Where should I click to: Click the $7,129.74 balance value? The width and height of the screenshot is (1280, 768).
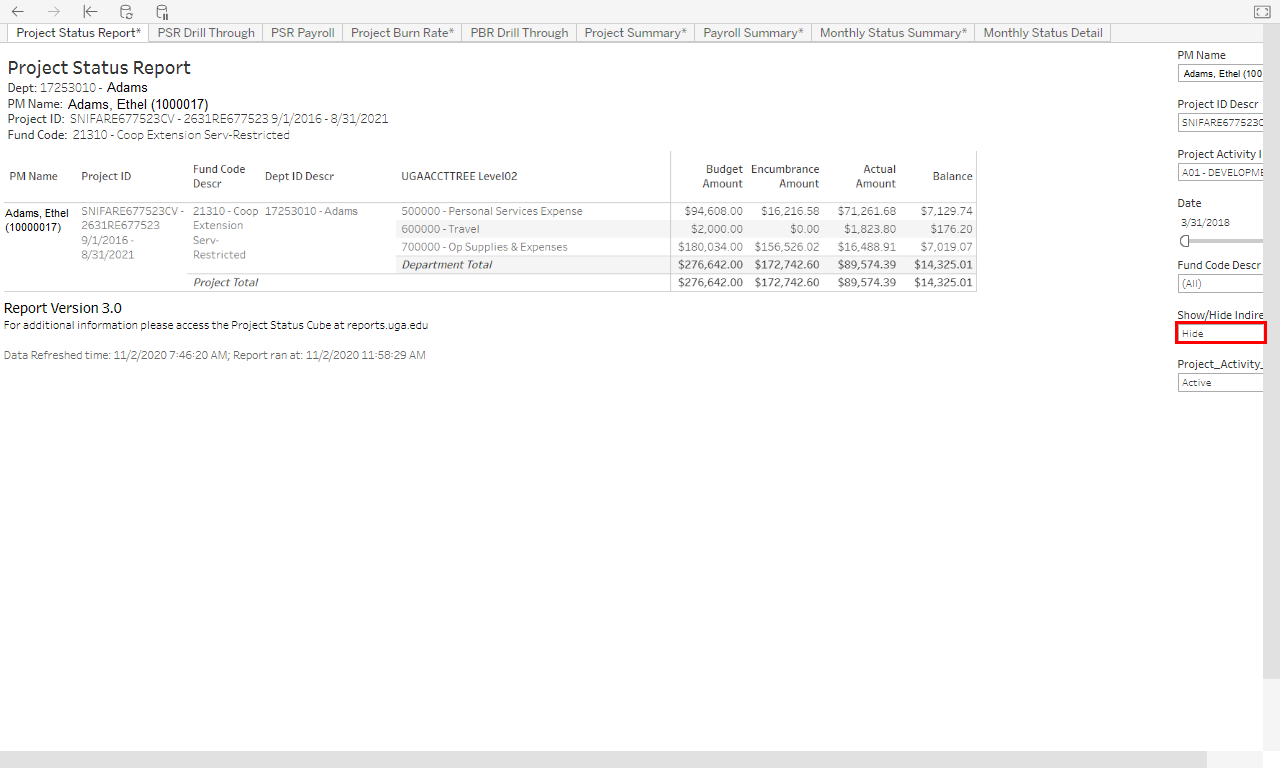[x=946, y=211]
